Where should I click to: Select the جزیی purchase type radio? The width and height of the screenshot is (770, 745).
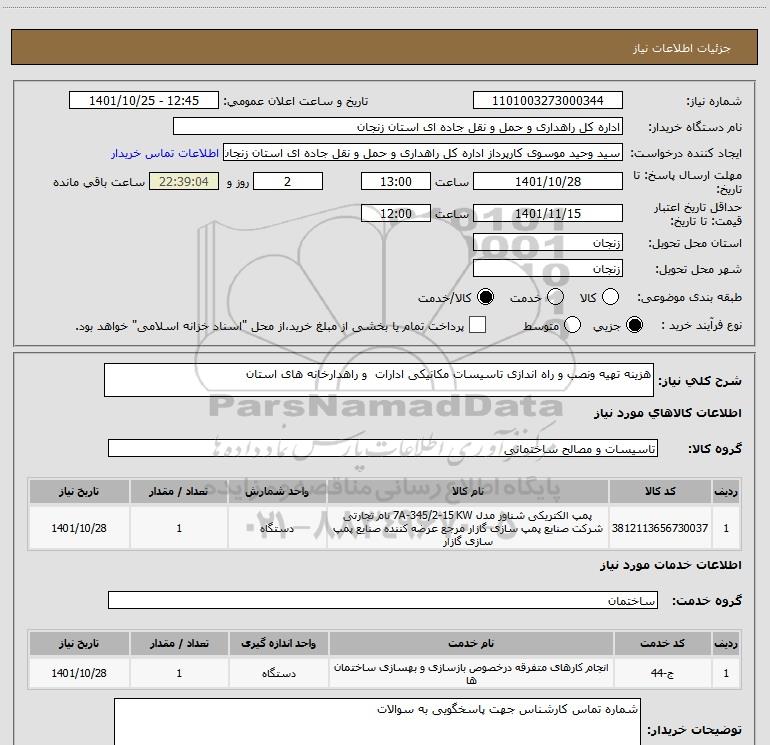[x=634, y=325]
